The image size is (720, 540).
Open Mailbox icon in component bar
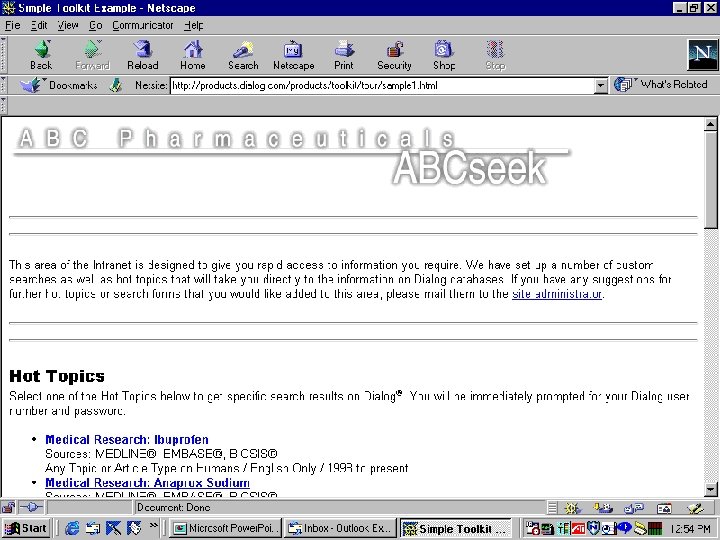(603, 508)
